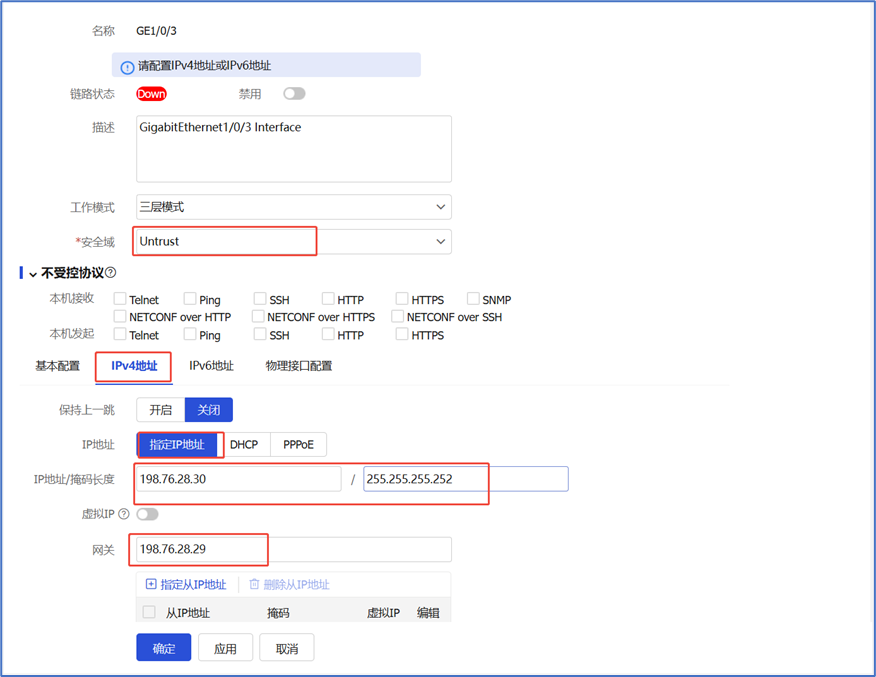
Task: Click the help icon beside 虚拟IP
Action: click(x=124, y=514)
